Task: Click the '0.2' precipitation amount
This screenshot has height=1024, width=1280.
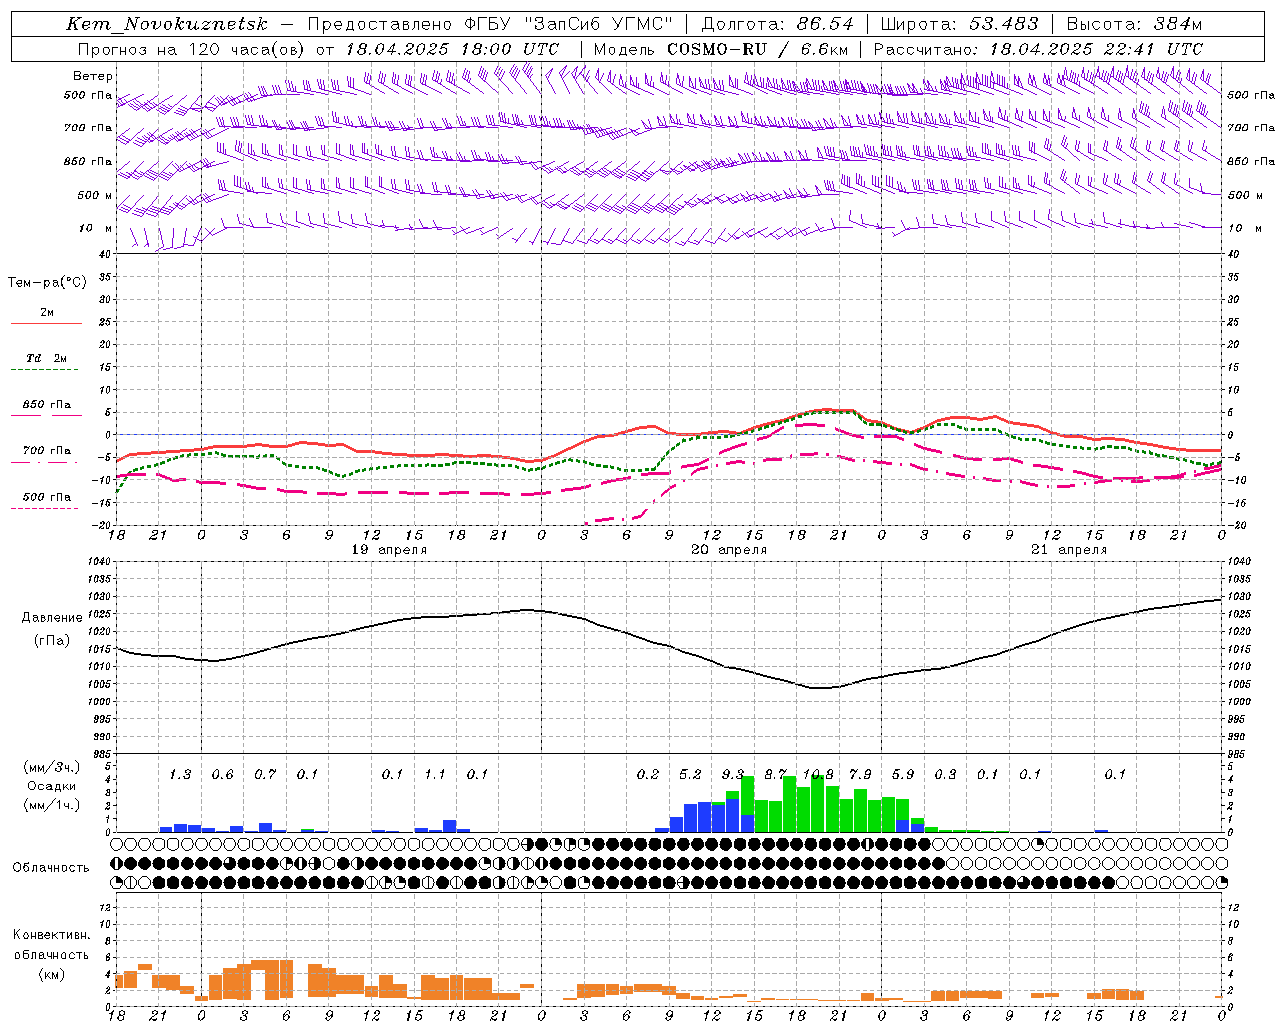Action: [648, 775]
